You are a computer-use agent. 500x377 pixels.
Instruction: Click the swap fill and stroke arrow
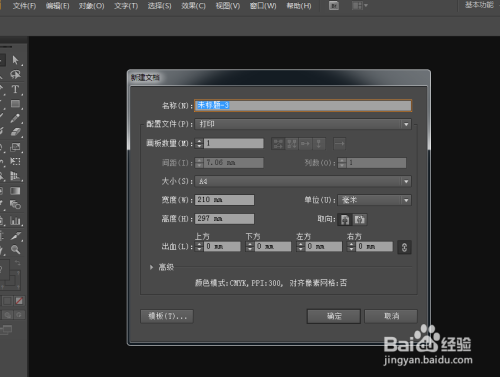click(x=17, y=263)
